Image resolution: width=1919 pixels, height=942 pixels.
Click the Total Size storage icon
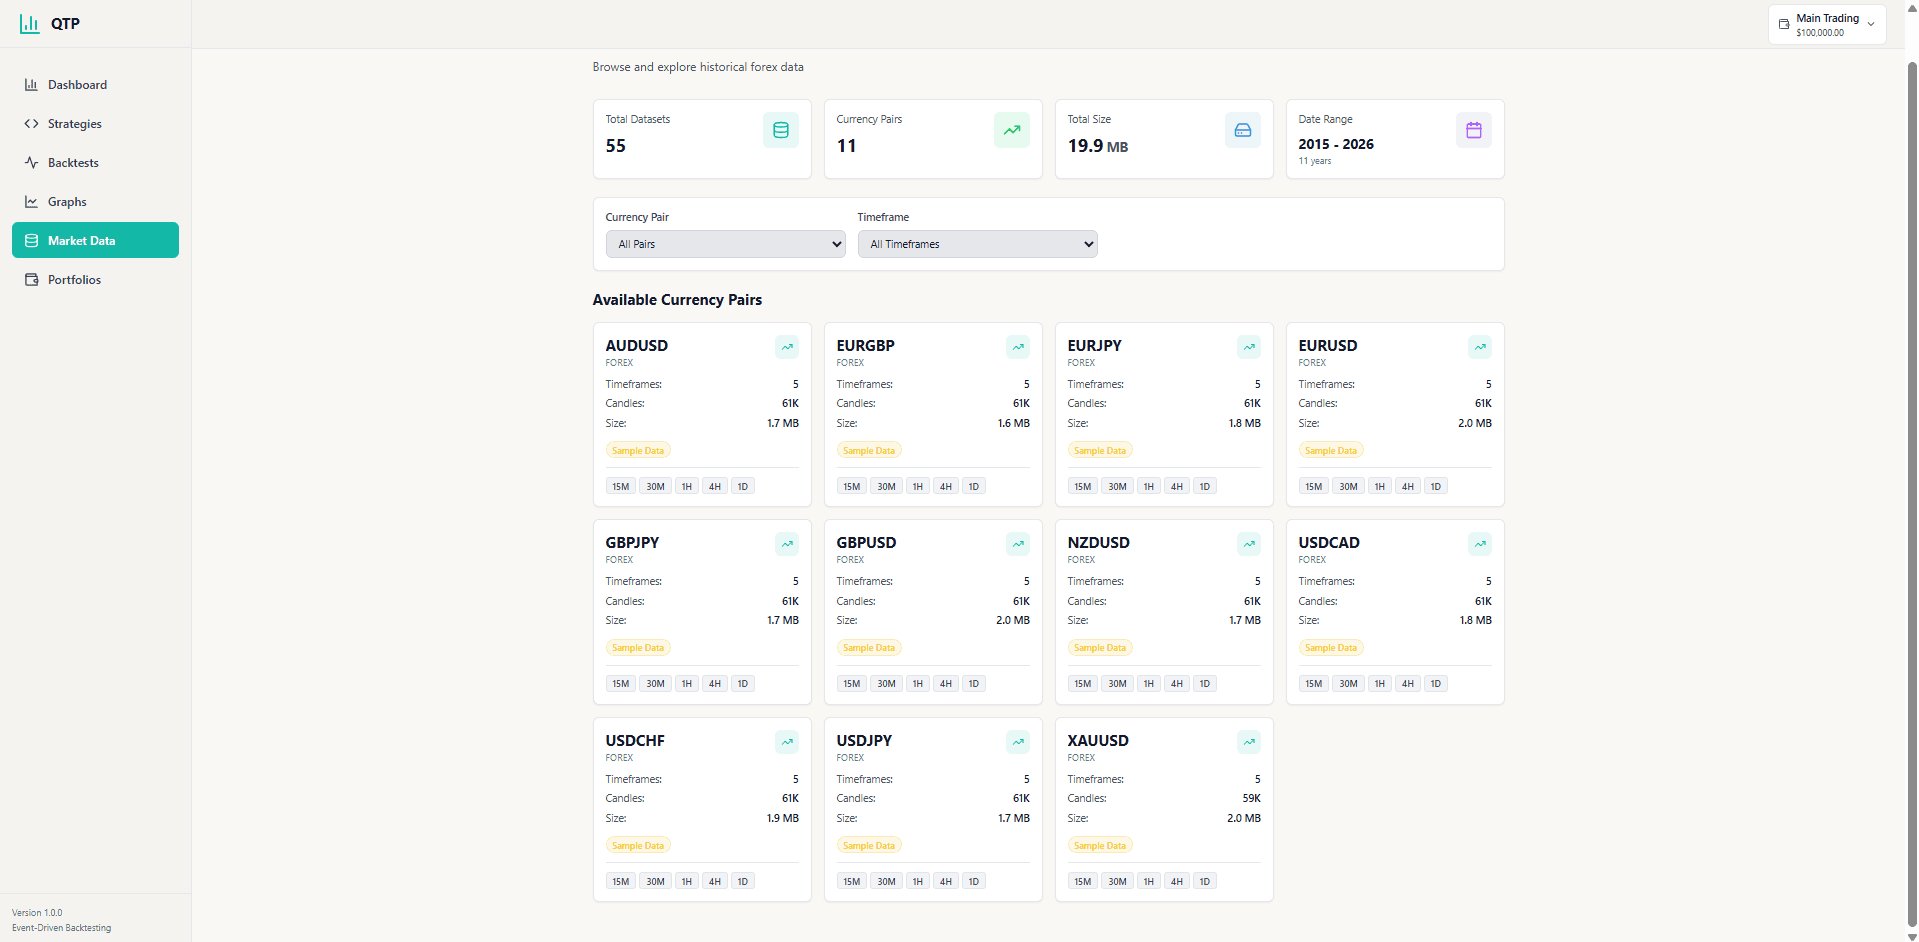[1243, 130]
